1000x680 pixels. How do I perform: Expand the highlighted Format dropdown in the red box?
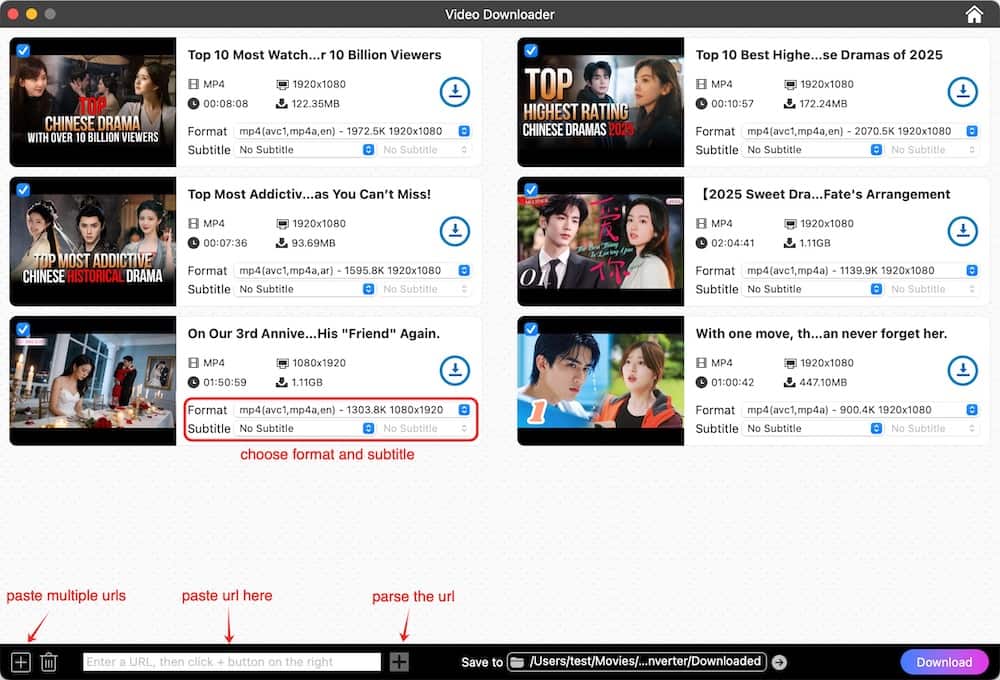(463, 409)
